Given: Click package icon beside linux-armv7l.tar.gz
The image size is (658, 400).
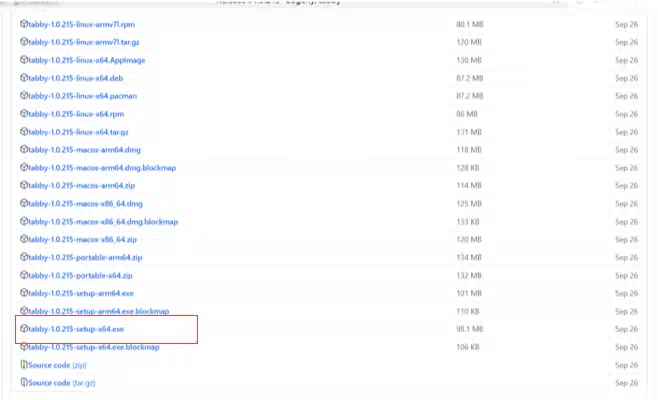Looking at the screenshot, I should 24,42.
